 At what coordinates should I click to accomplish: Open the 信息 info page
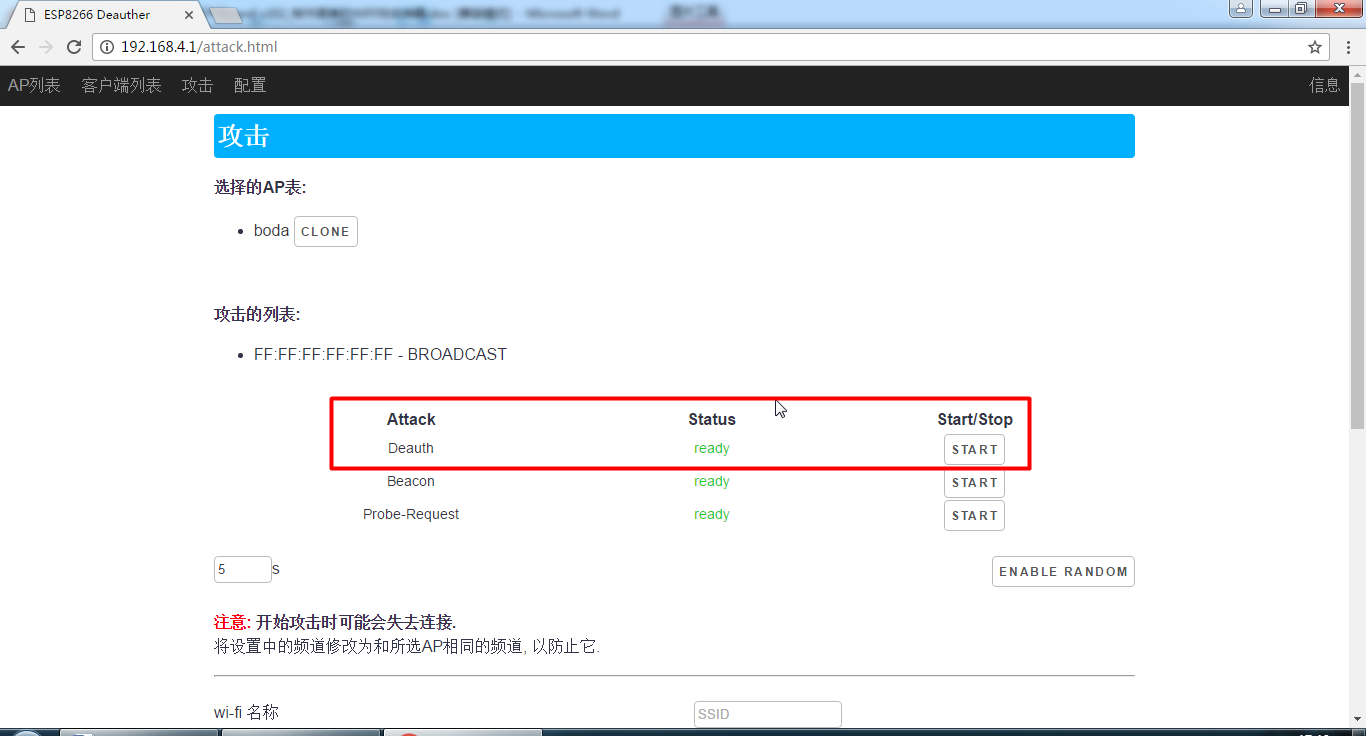(1324, 86)
